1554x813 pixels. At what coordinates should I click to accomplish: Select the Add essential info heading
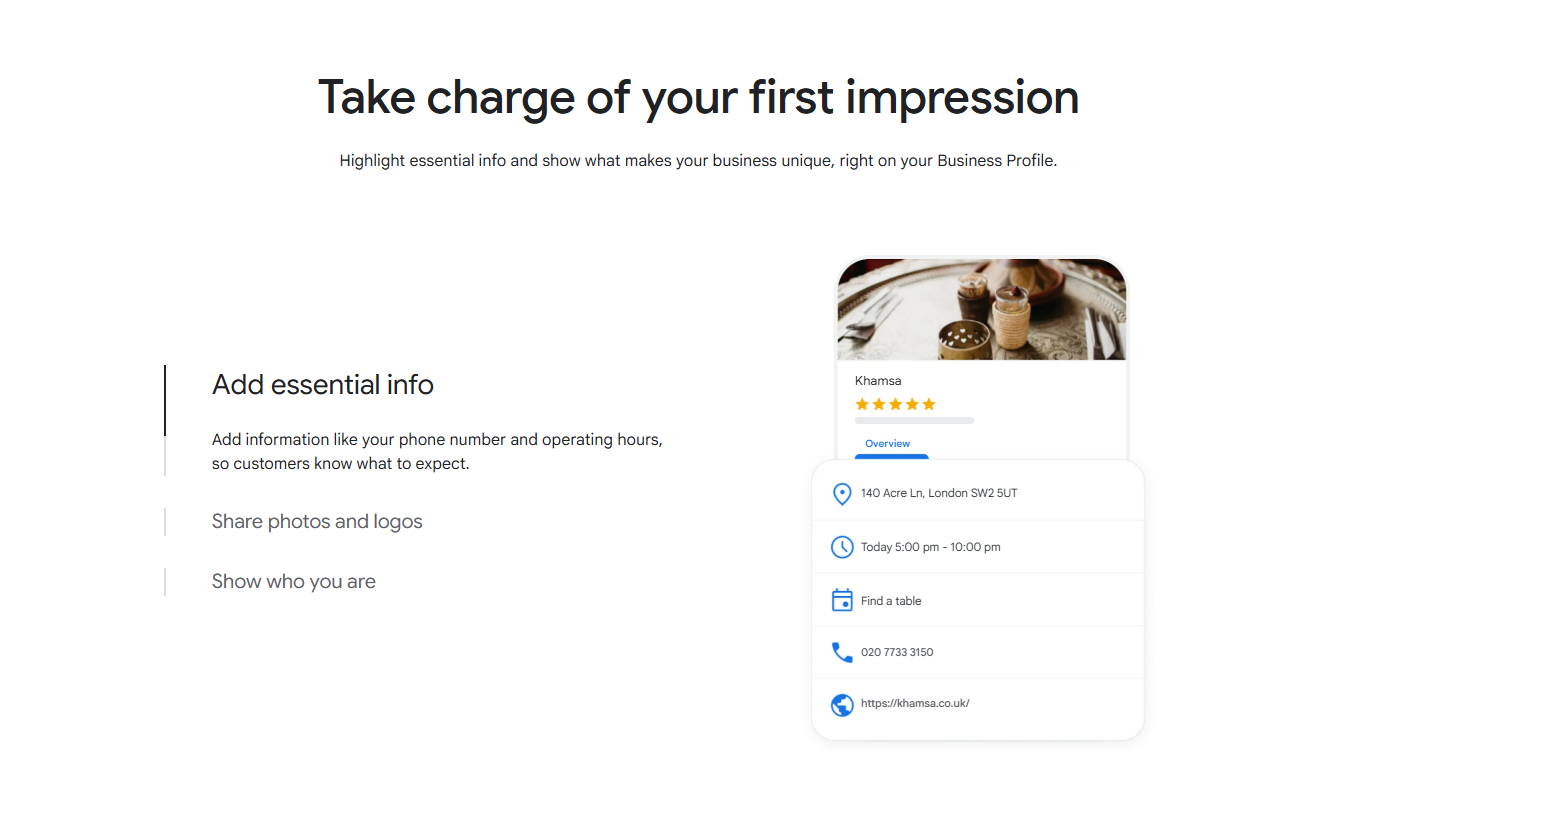(x=323, y=385)
